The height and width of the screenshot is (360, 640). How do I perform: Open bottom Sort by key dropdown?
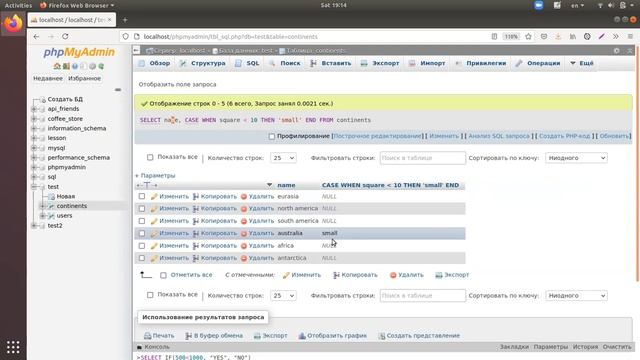(576, 296)
